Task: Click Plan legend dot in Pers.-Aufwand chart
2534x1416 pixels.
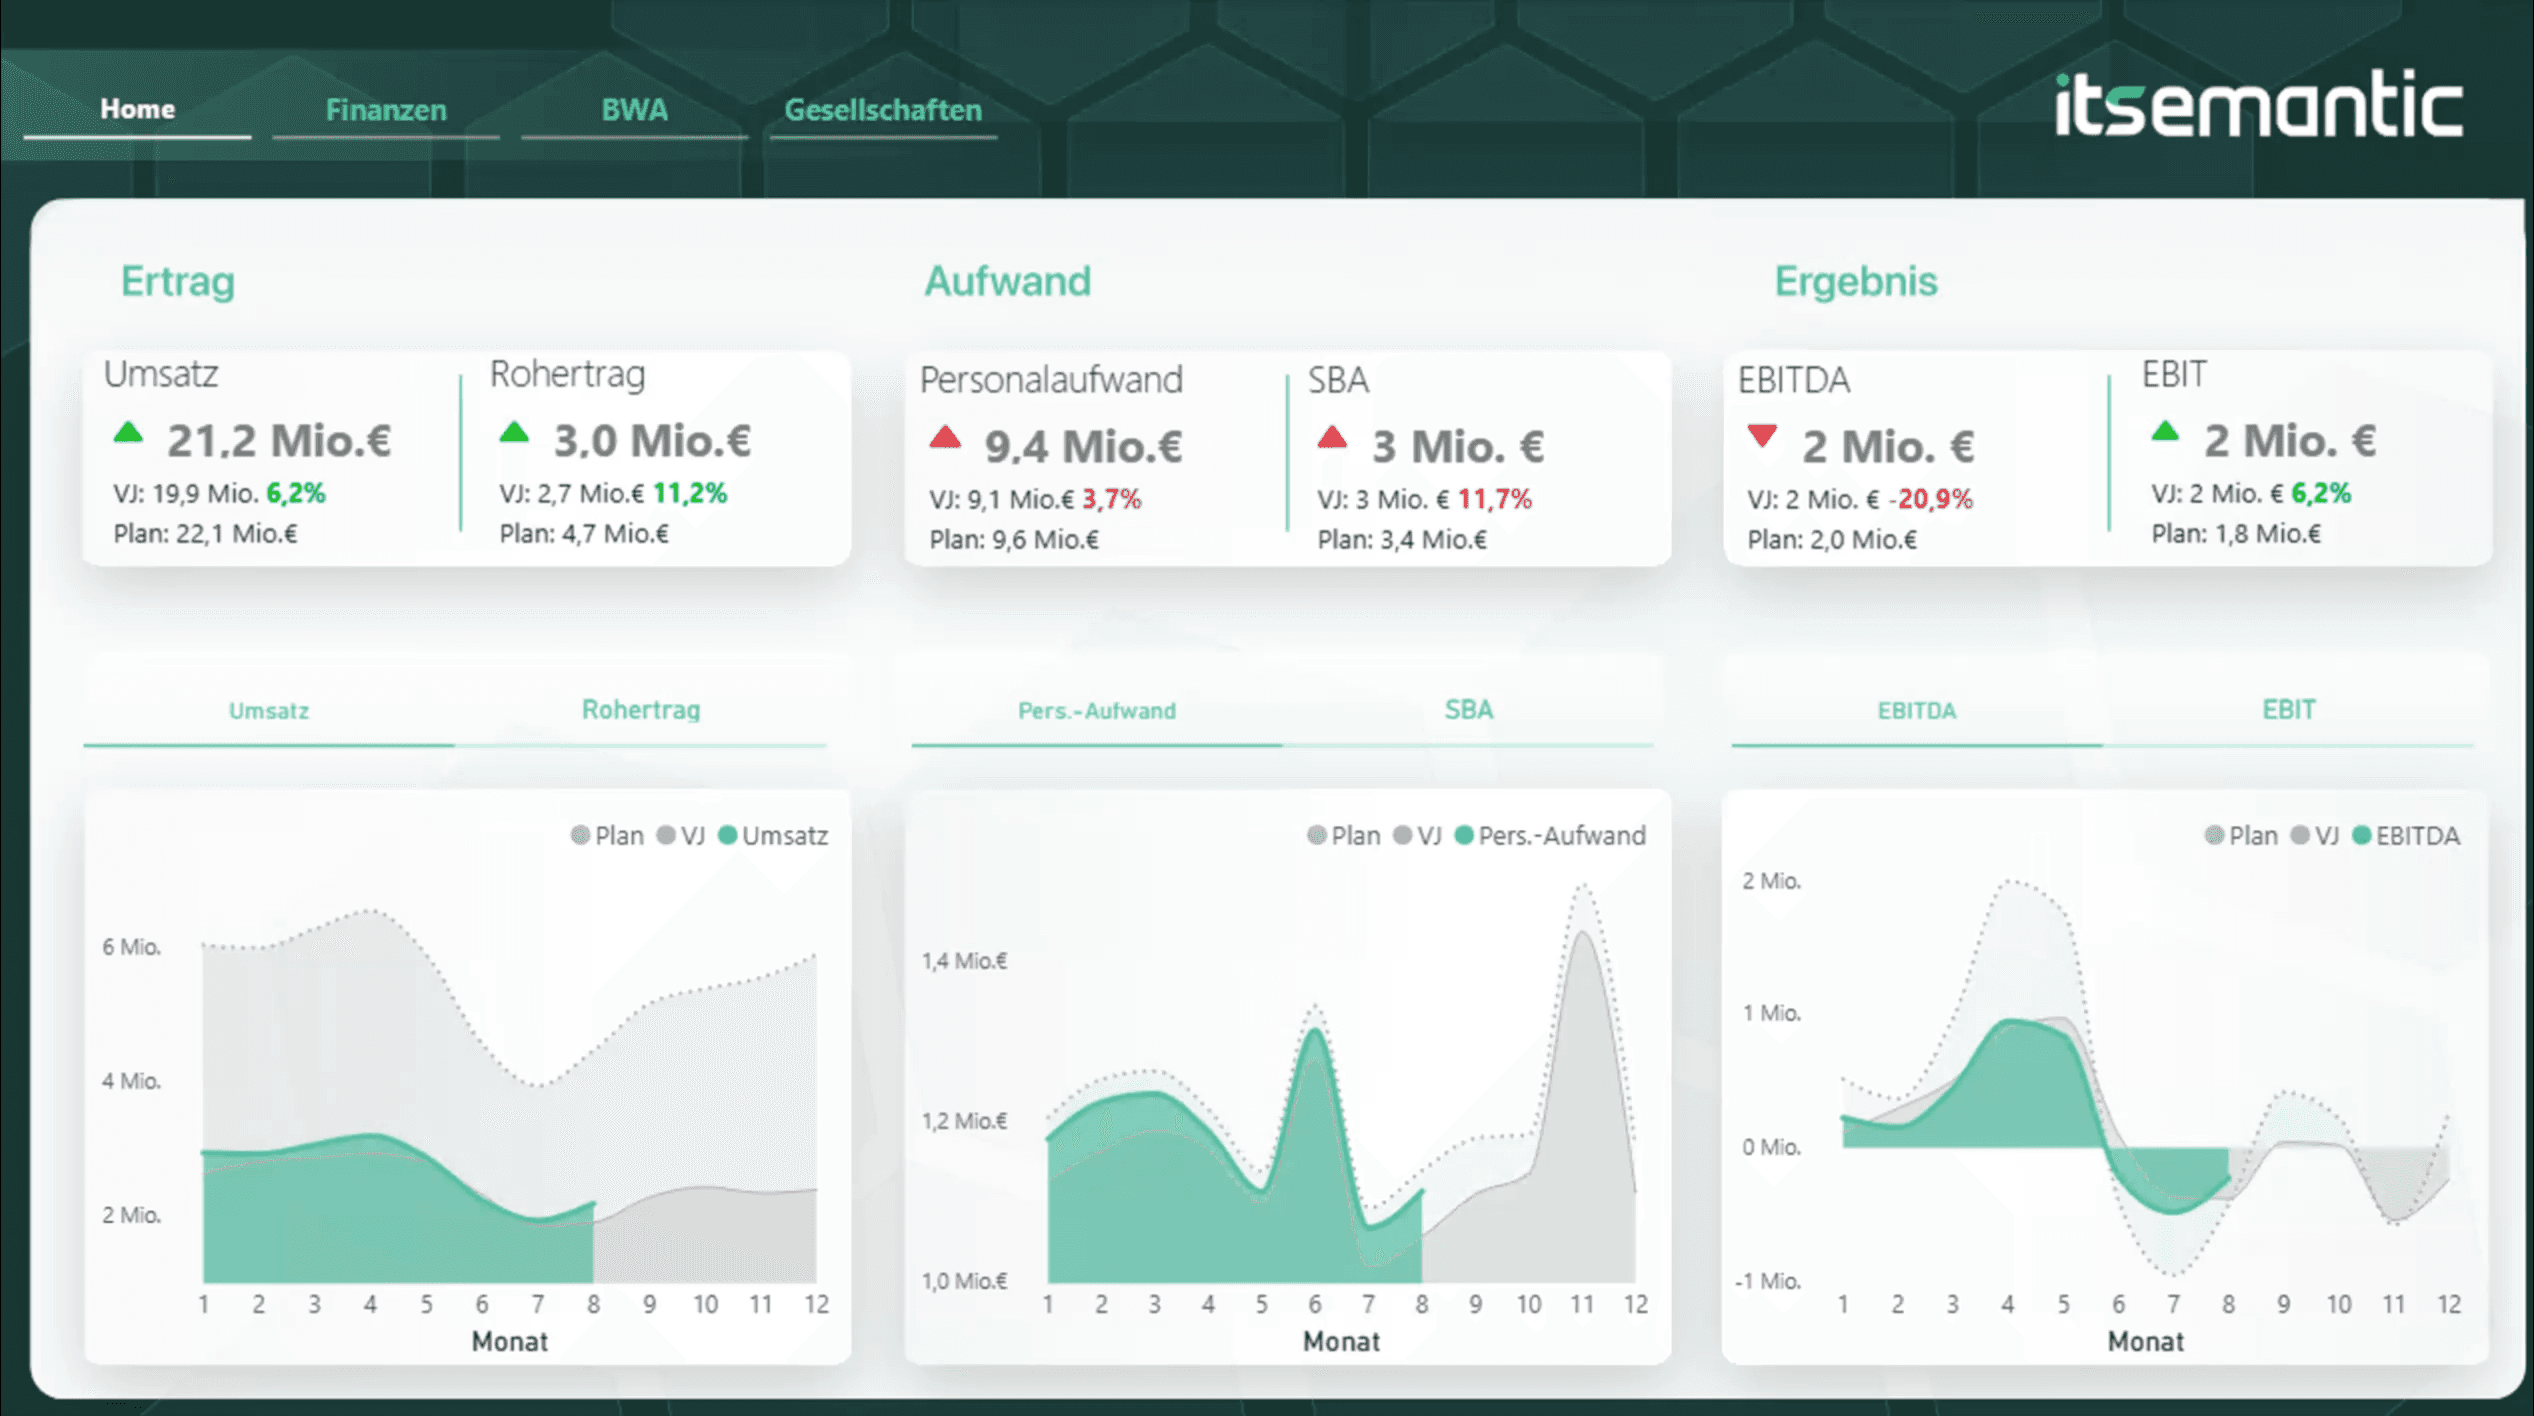Action: tap(1317, 835)
